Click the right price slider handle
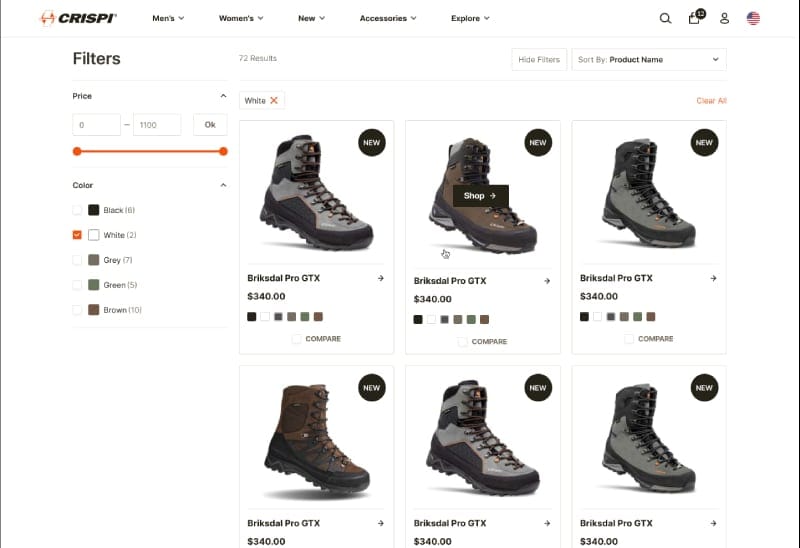Screen dimensions: 800x548 pos(223,151)
